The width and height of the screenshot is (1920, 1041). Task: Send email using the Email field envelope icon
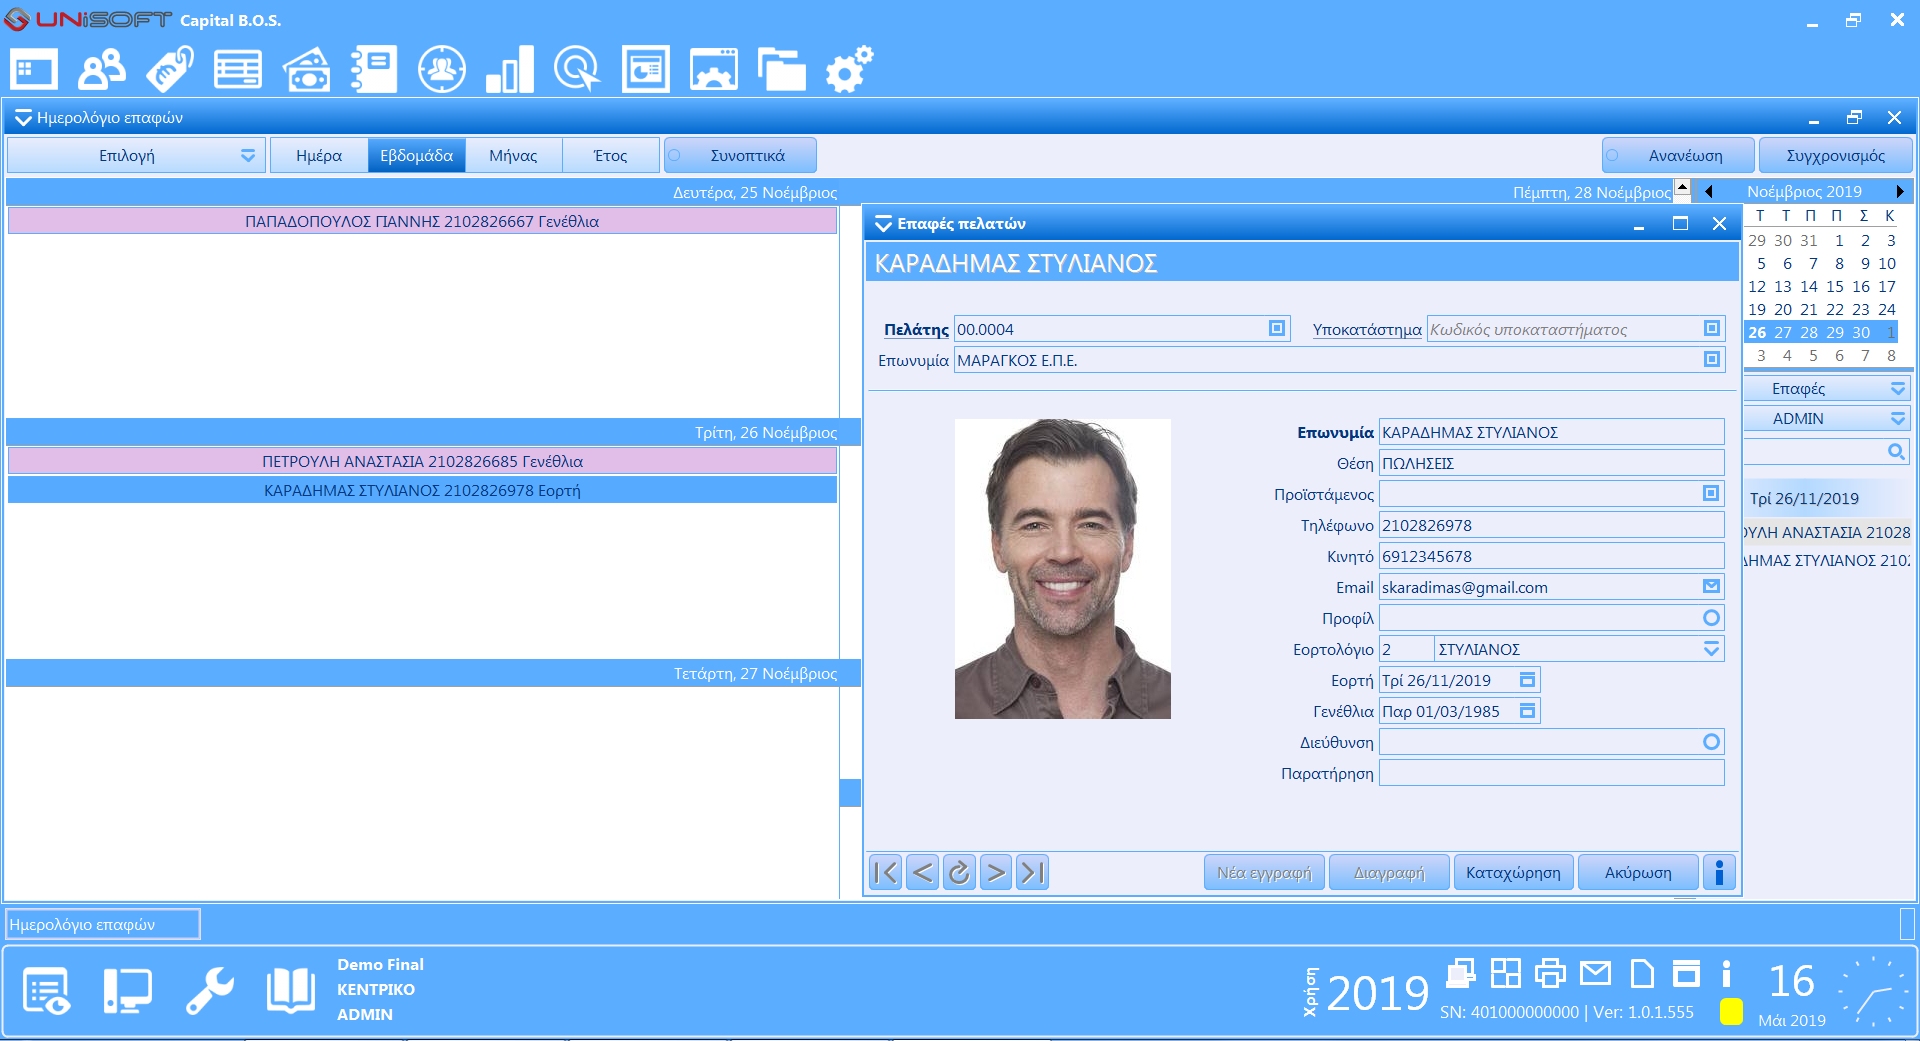tap(1711, 587)
